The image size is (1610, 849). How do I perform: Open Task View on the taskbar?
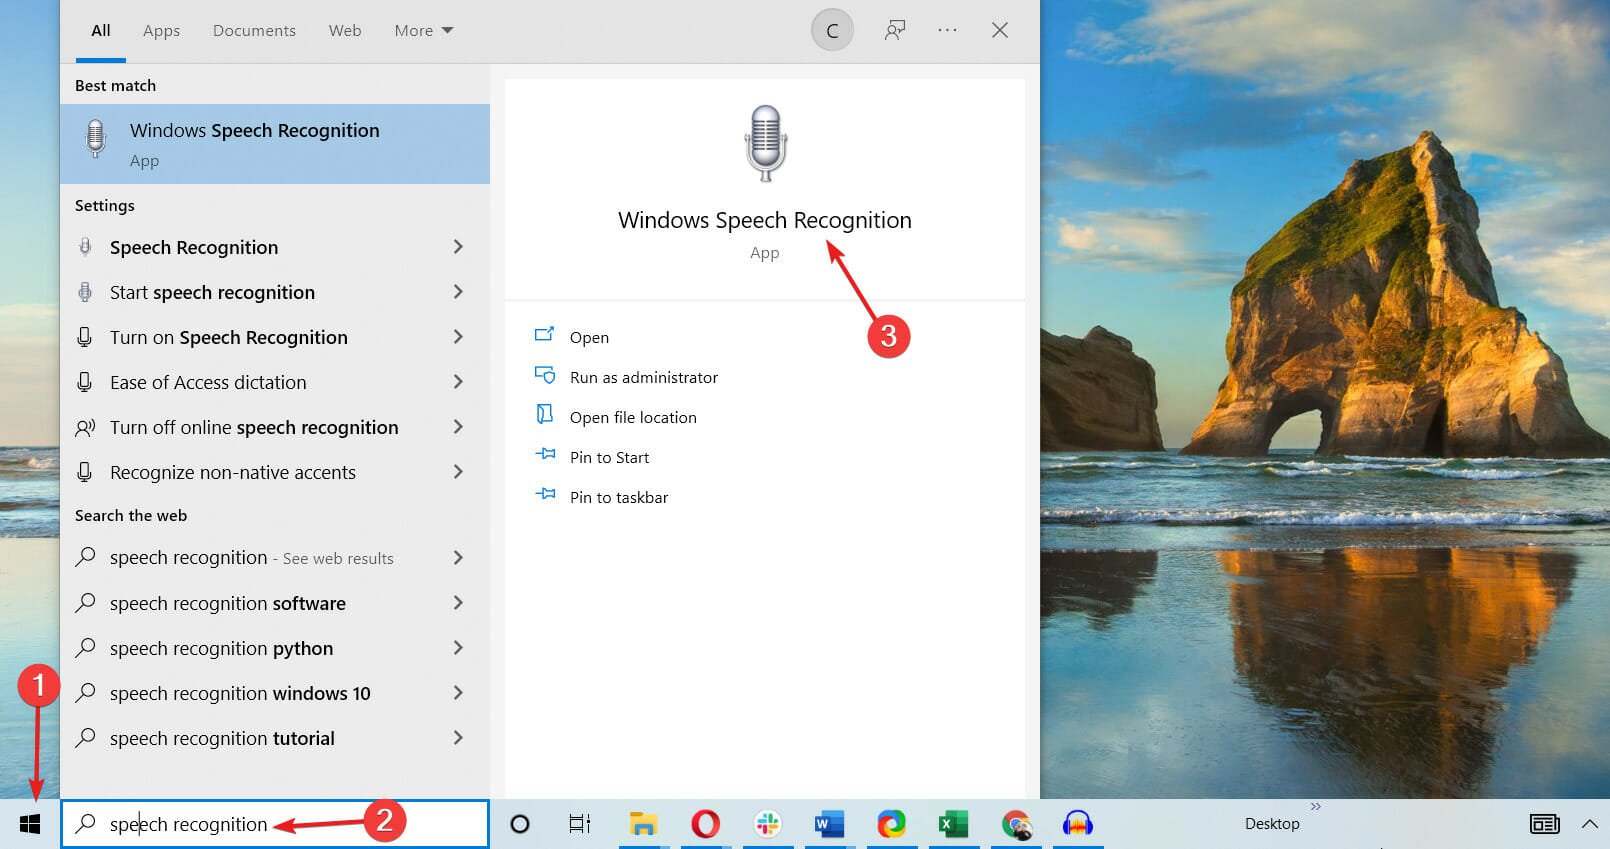pos(580,824)
